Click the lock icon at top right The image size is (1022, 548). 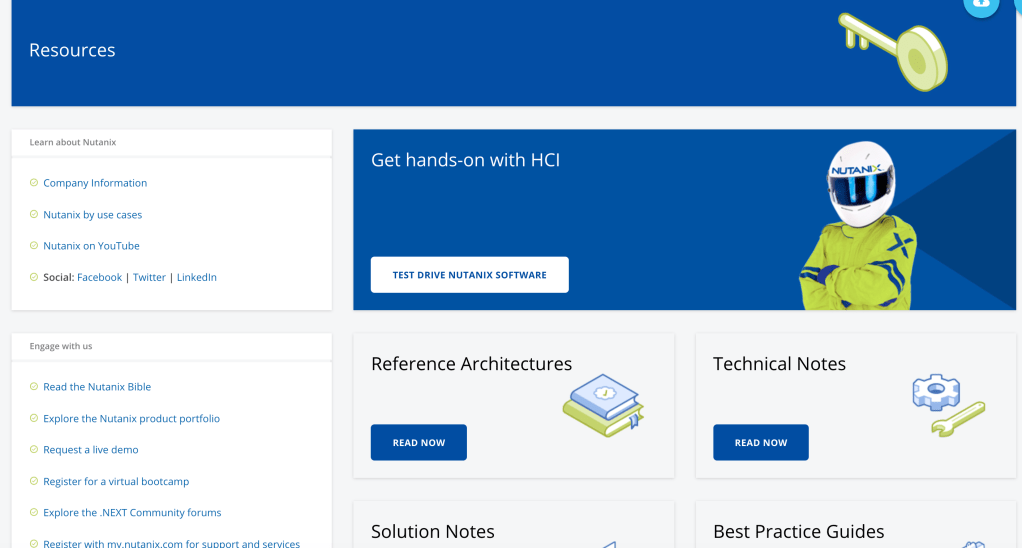click(x=980, y=4)
